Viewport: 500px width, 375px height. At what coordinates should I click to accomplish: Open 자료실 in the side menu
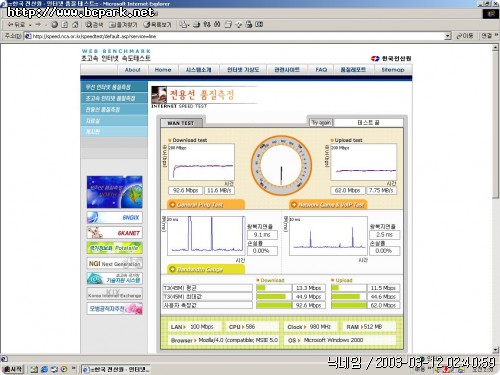114,121
